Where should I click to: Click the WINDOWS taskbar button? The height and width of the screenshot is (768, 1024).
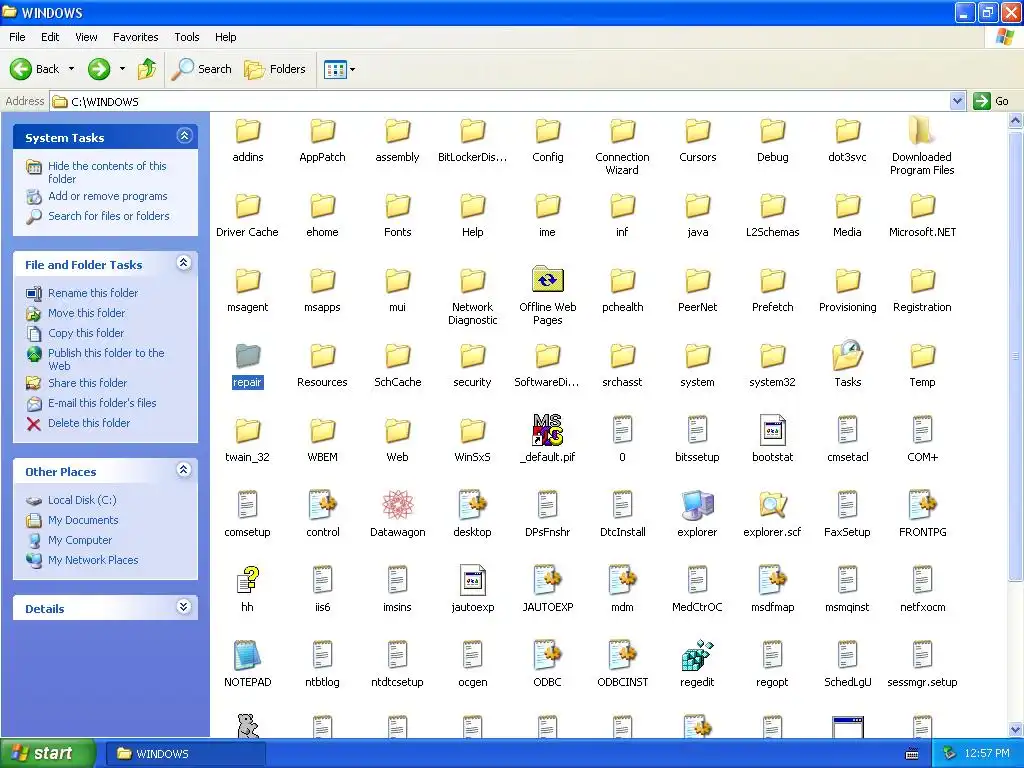[x=185, y=754]
